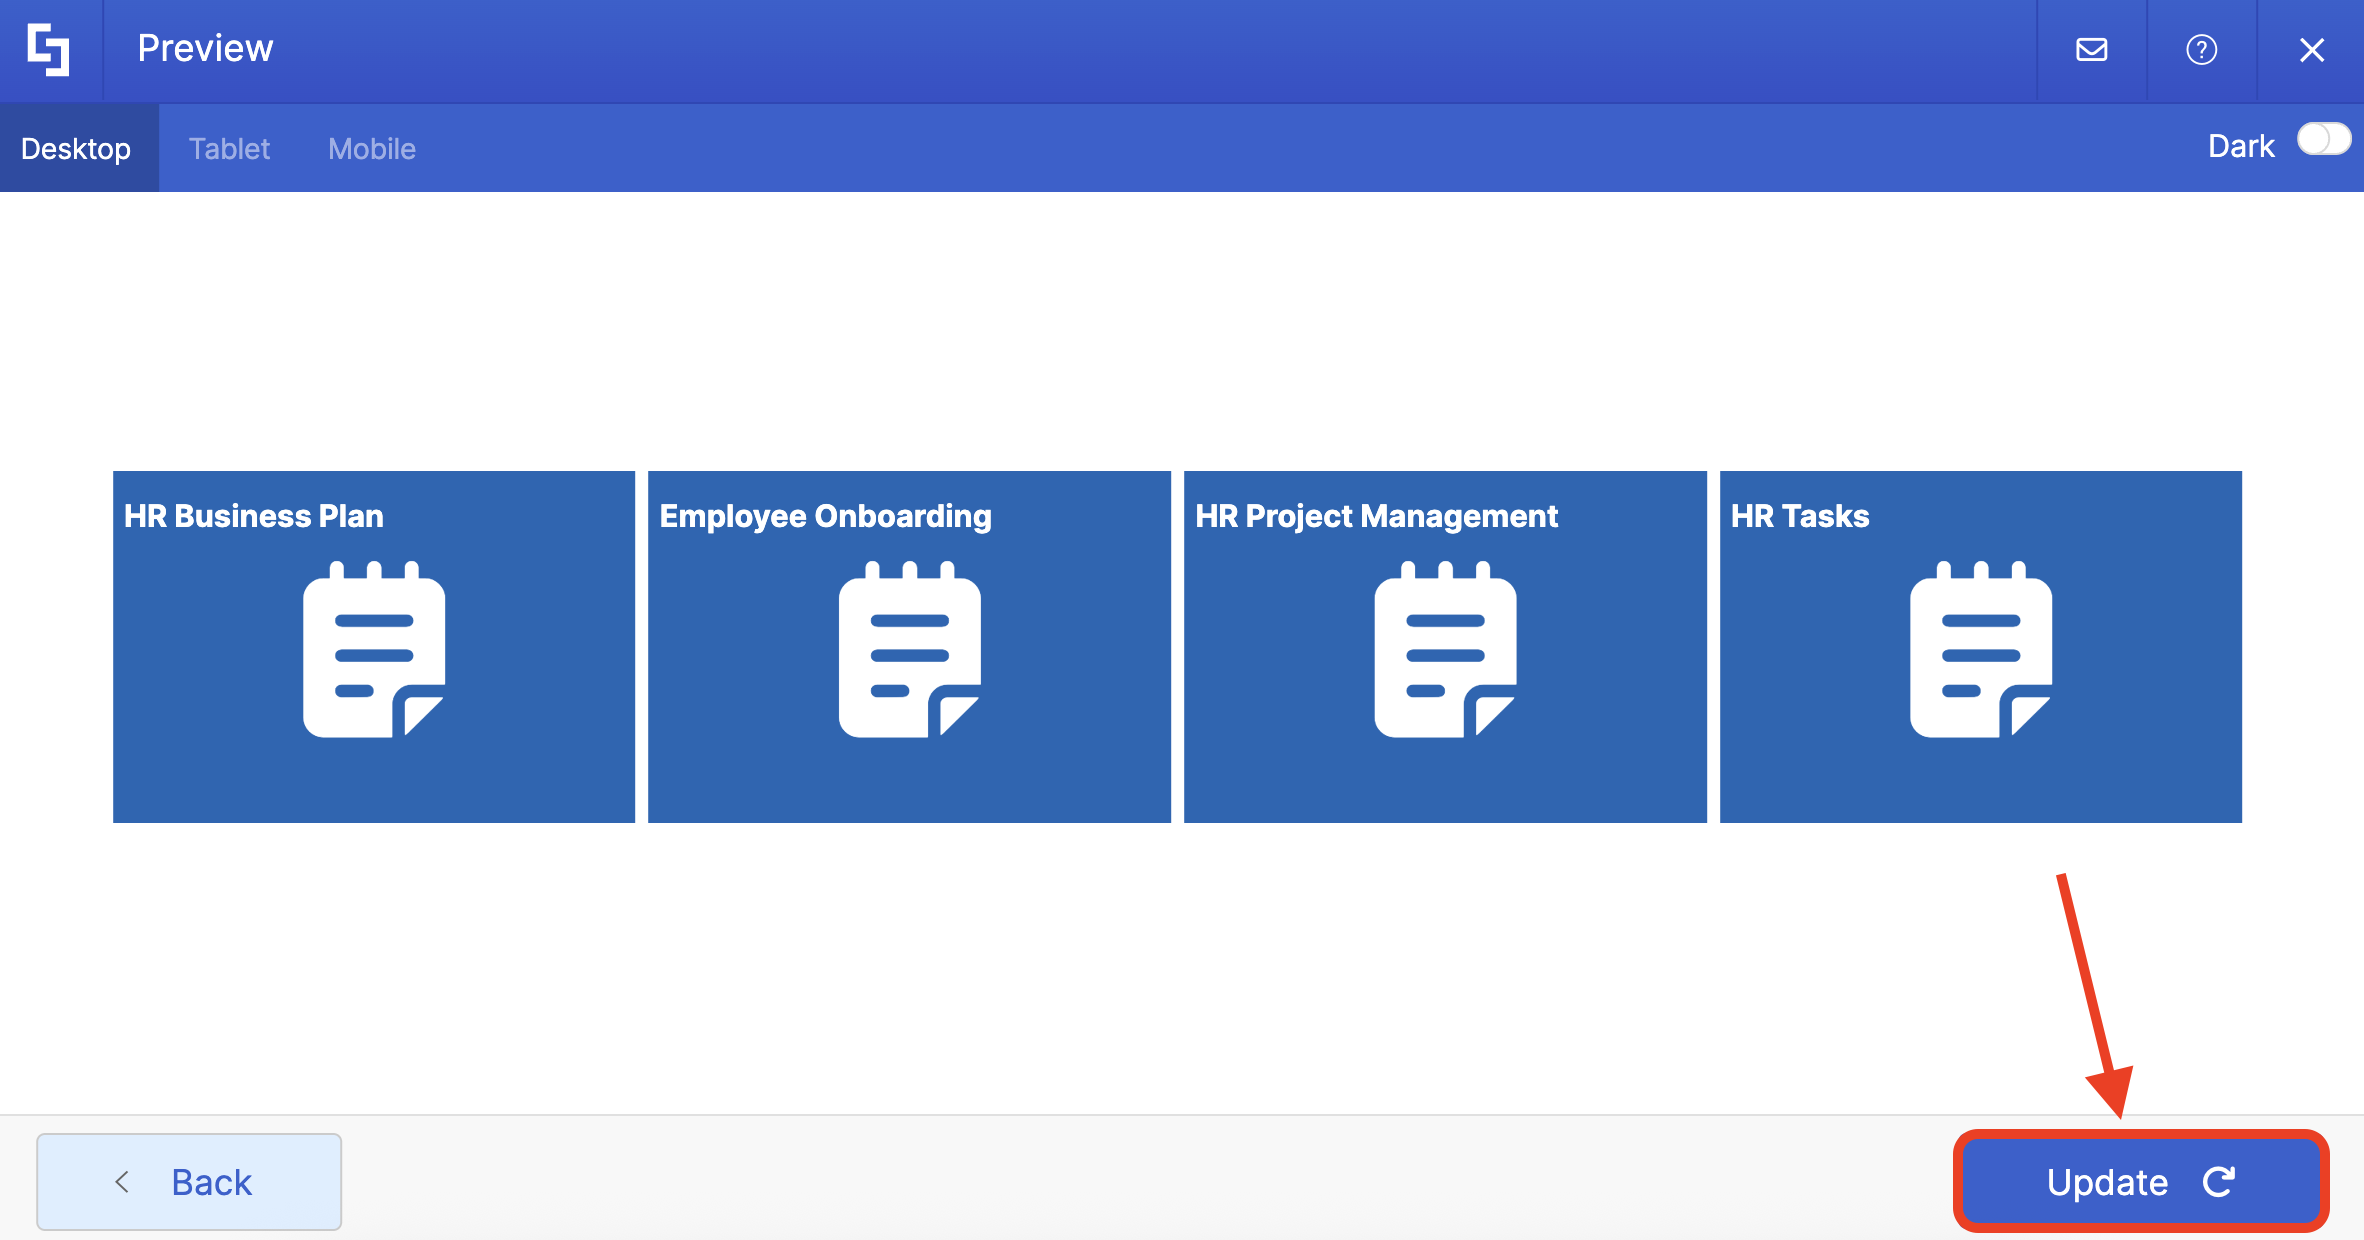This screenshot has height=1240, width=2364.
Task: Toggle the Dark mode switch
Action: point(2323,140)
